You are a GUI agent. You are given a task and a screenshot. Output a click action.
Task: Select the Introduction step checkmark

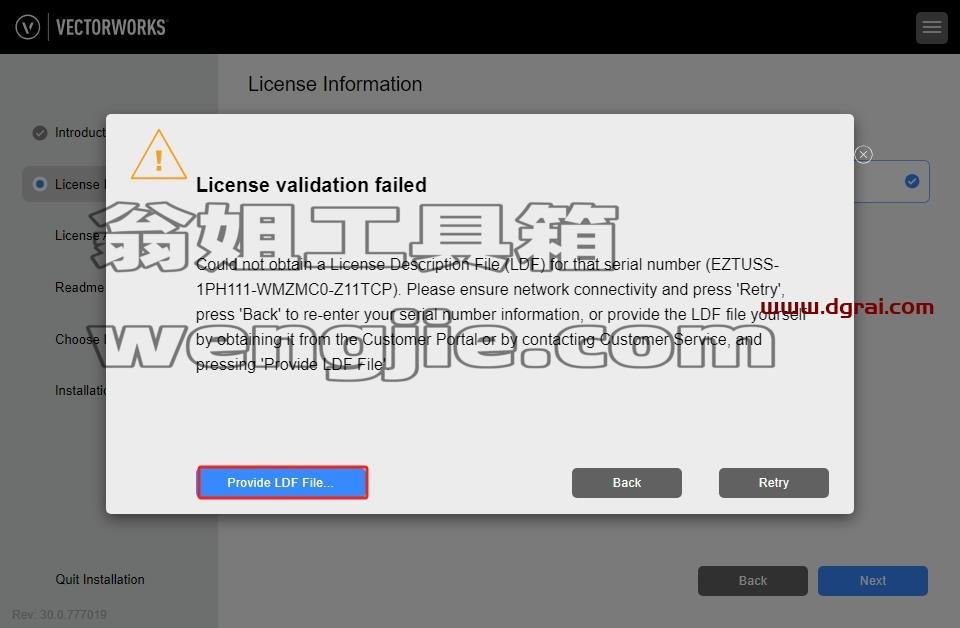(x=40, y=133)
